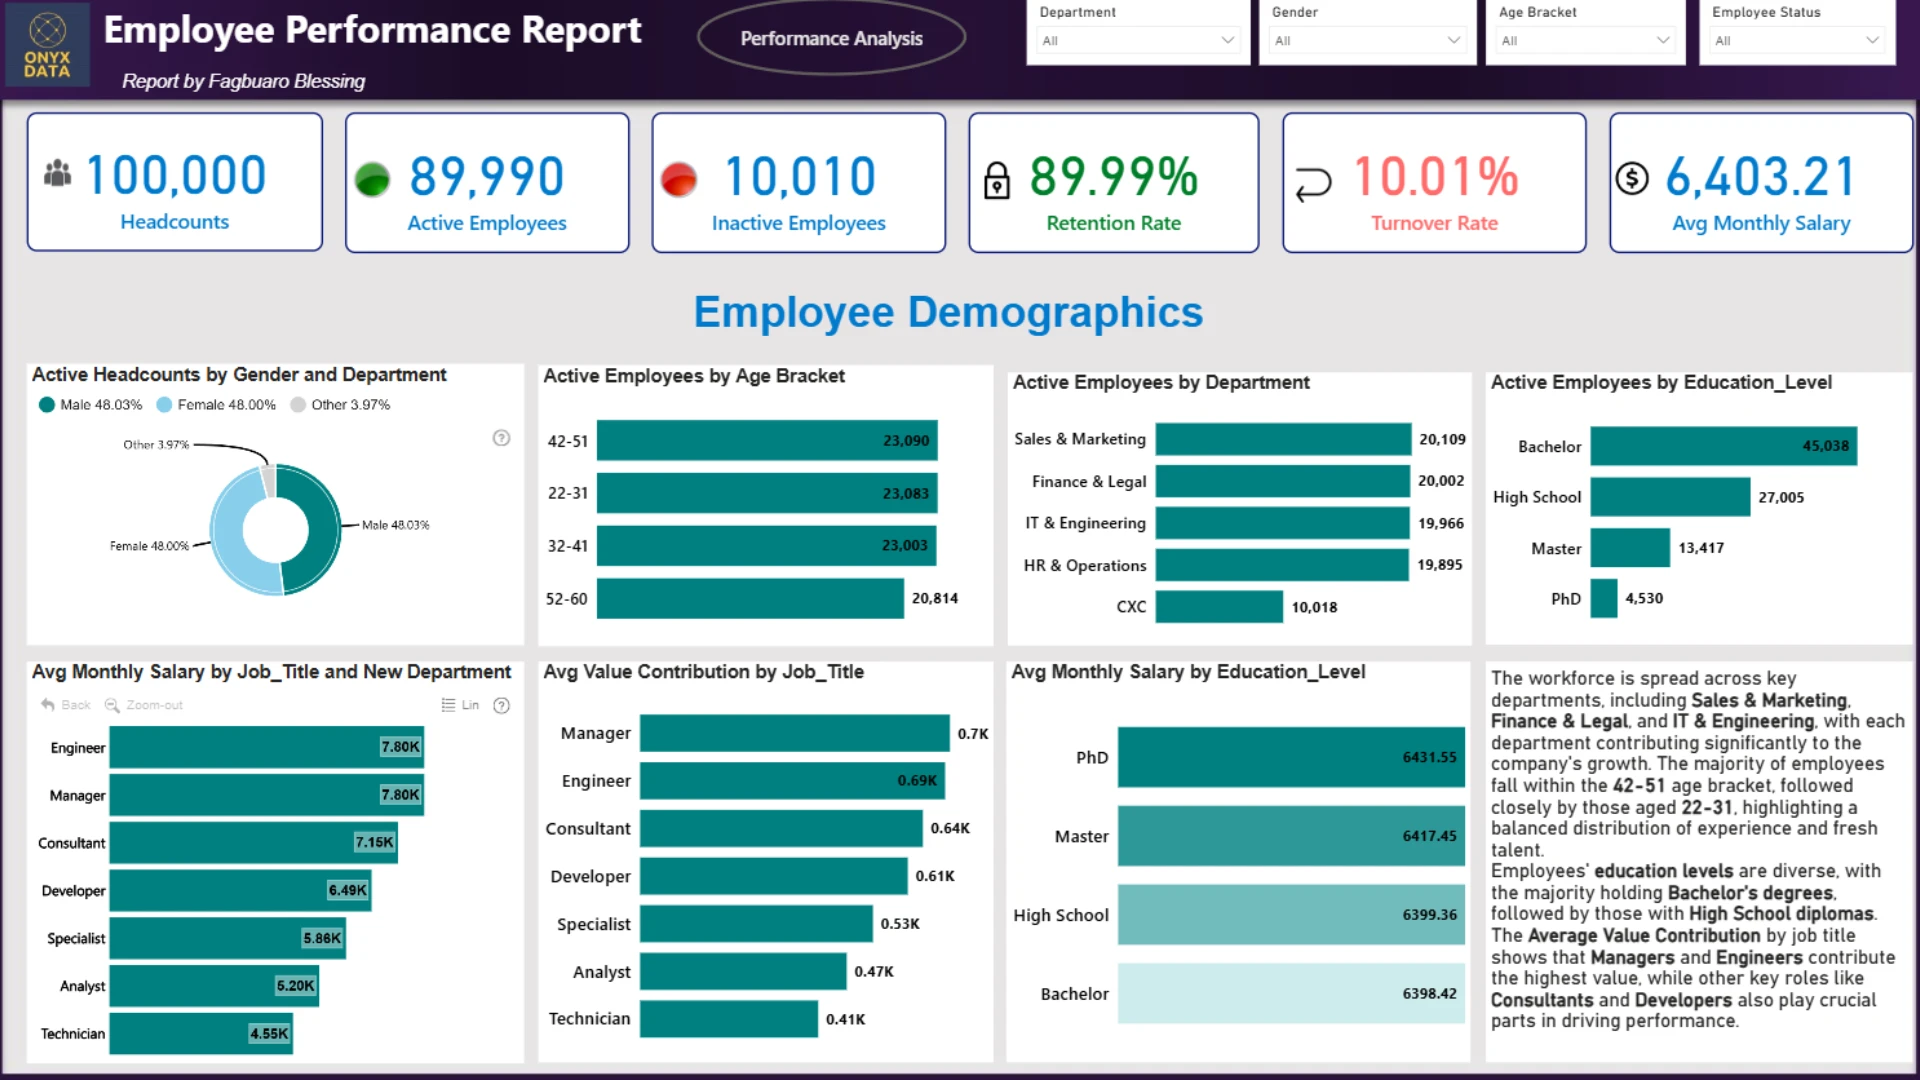Click the 100,000 Headcounts value
Screen dimensions: 1920x1080
pos(176,176)
